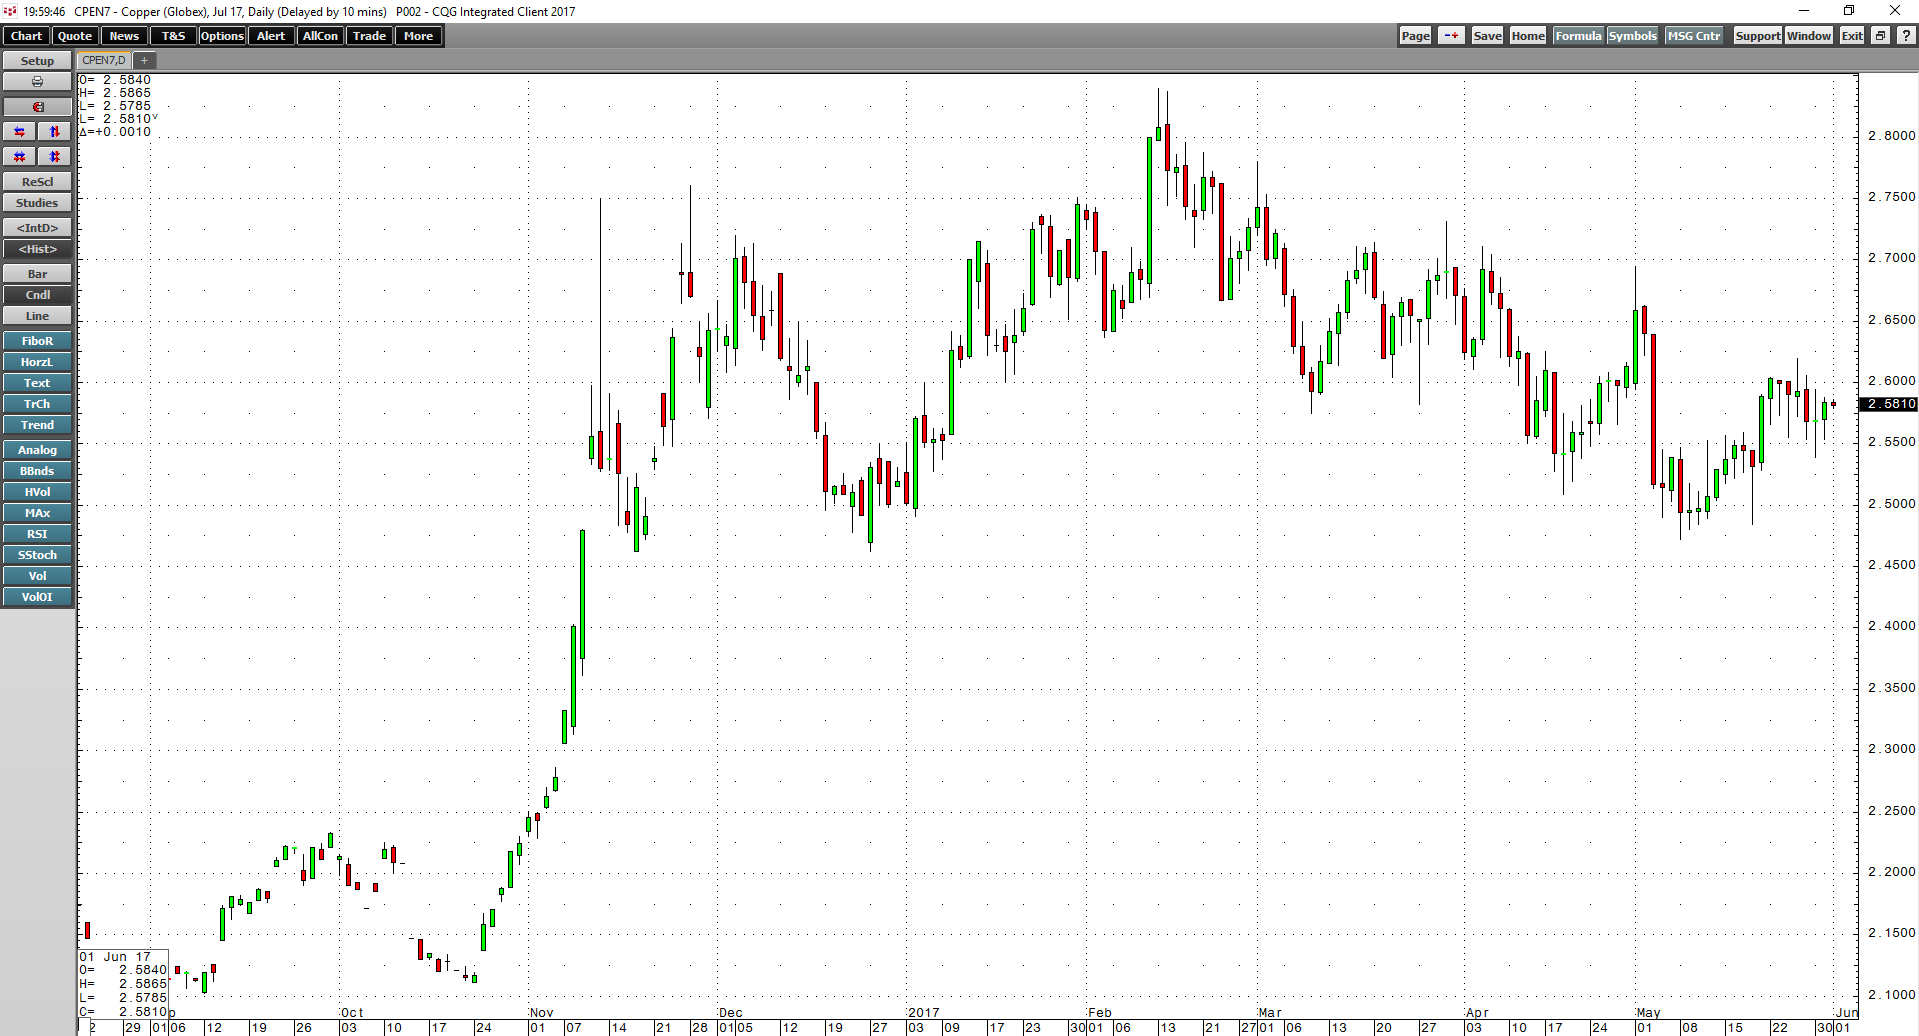Screen dimensions: 1919x1036
Task: Add the HVol historical volatility study
Action: pyautogui.click(x=37, y=492)
